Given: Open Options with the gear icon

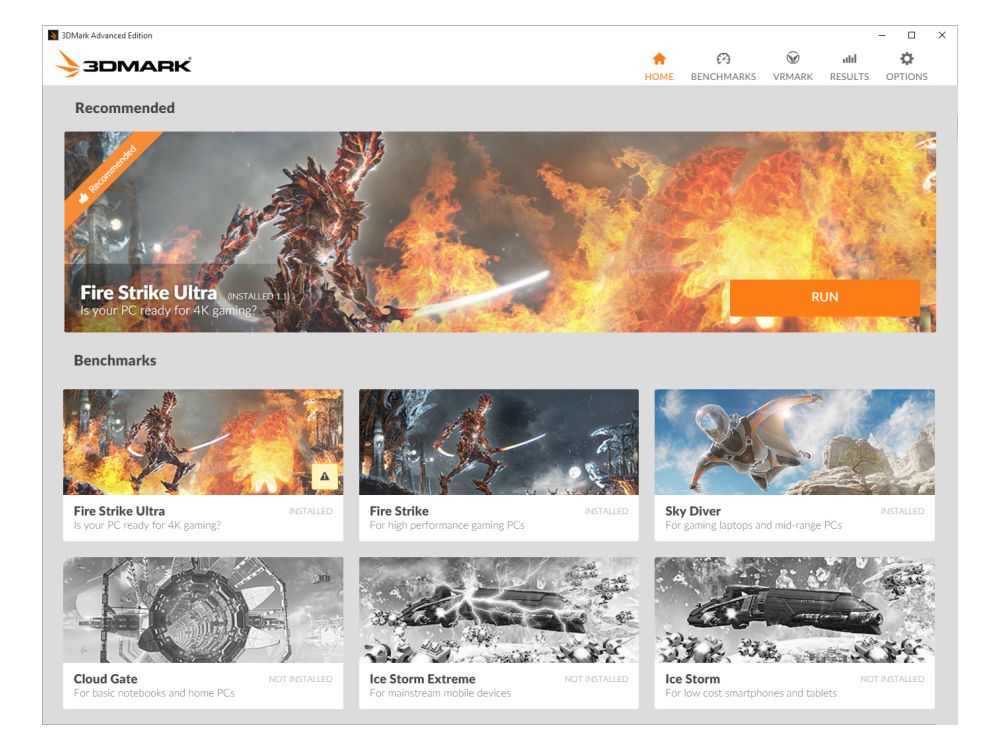Looking at the screenshot, I should pos(907,59).
